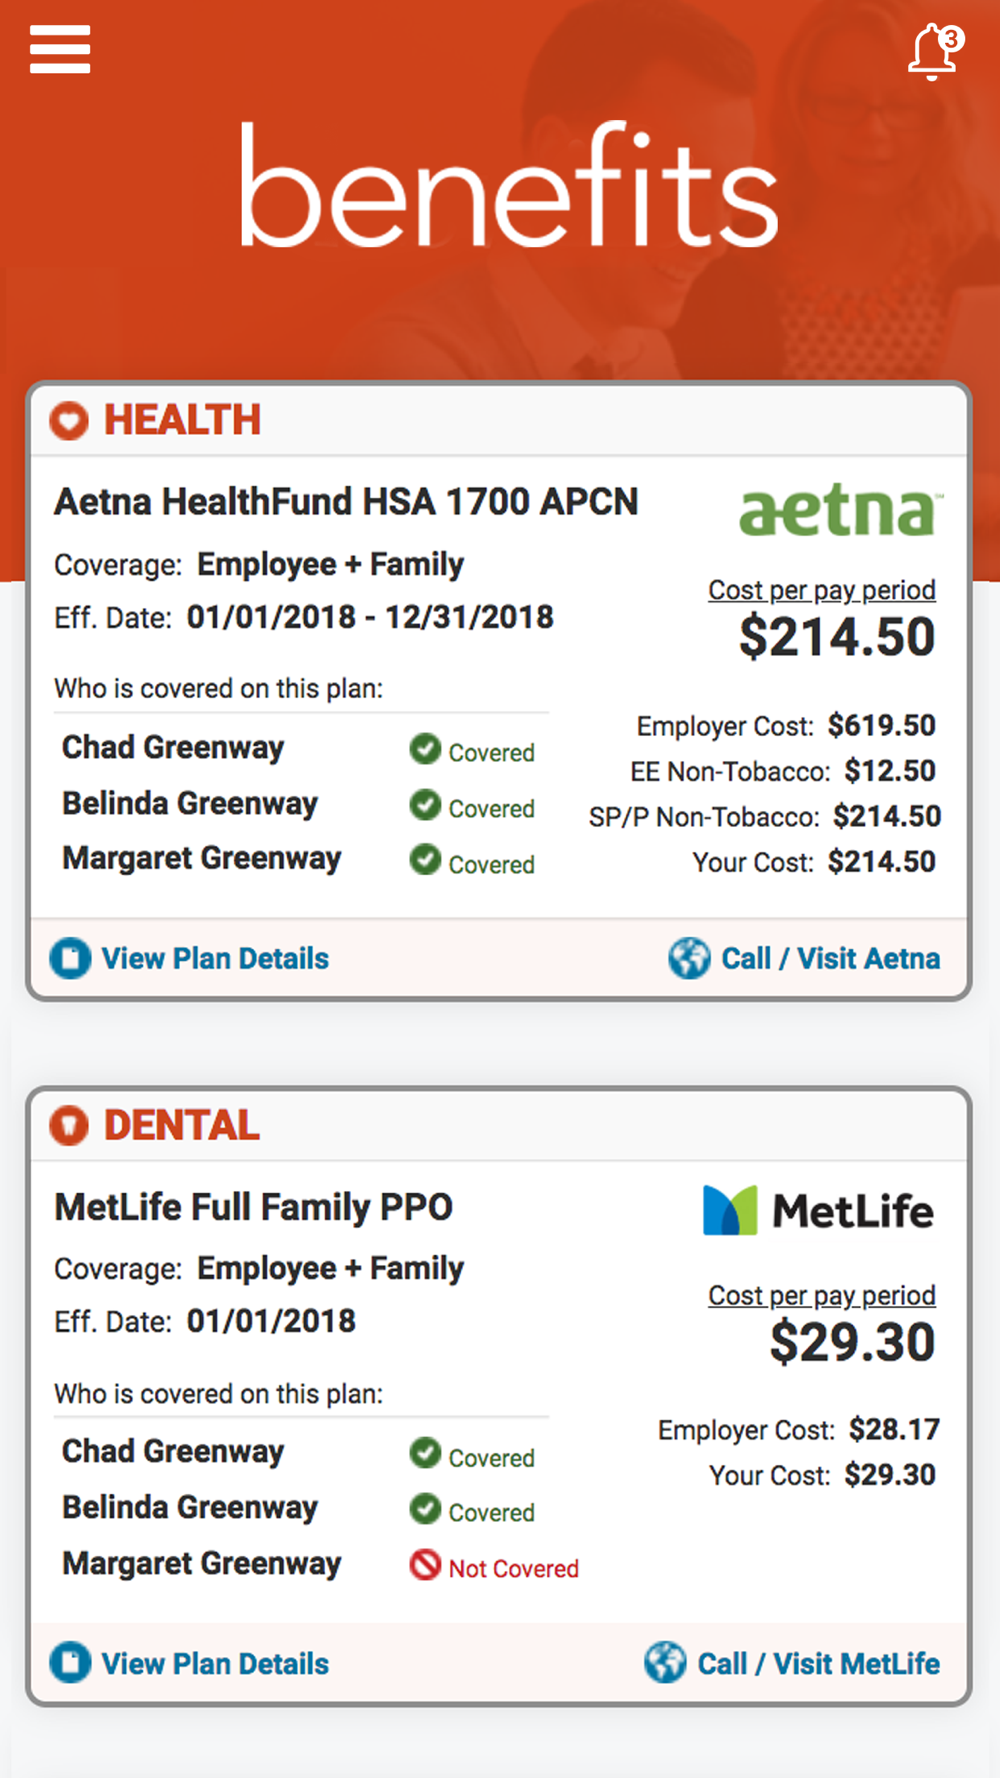Click document icon beside Dental View Plan Details
1000x1778 pixels.
coord(70,1663)
